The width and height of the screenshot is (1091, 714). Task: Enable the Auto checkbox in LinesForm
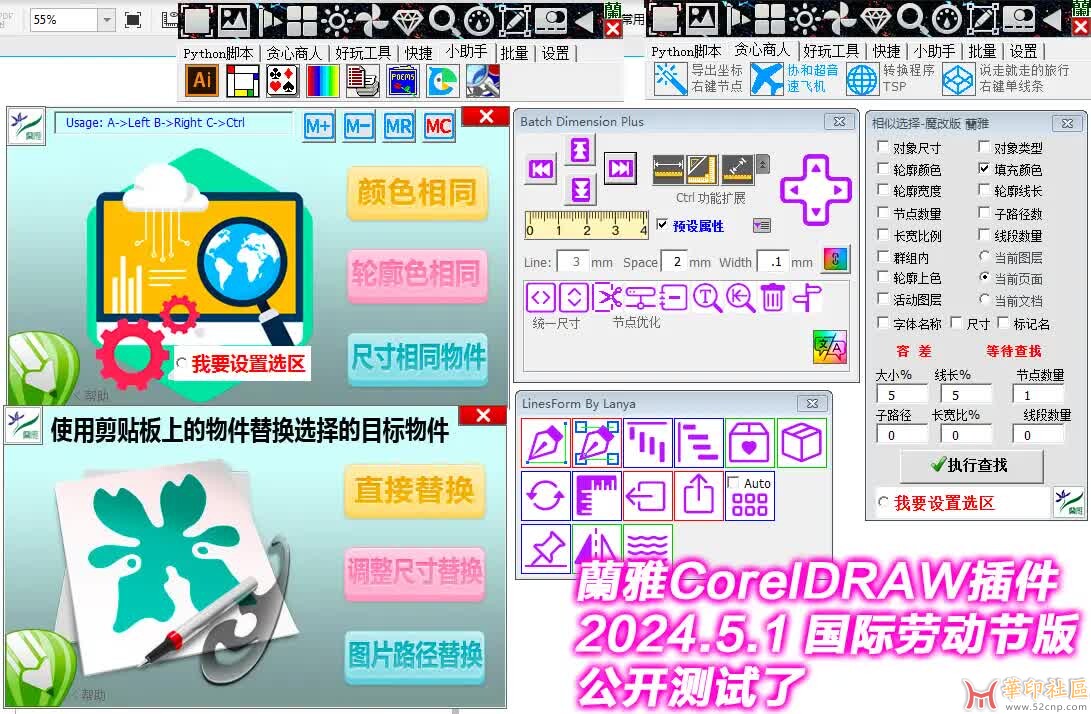[x=733, y=482]
